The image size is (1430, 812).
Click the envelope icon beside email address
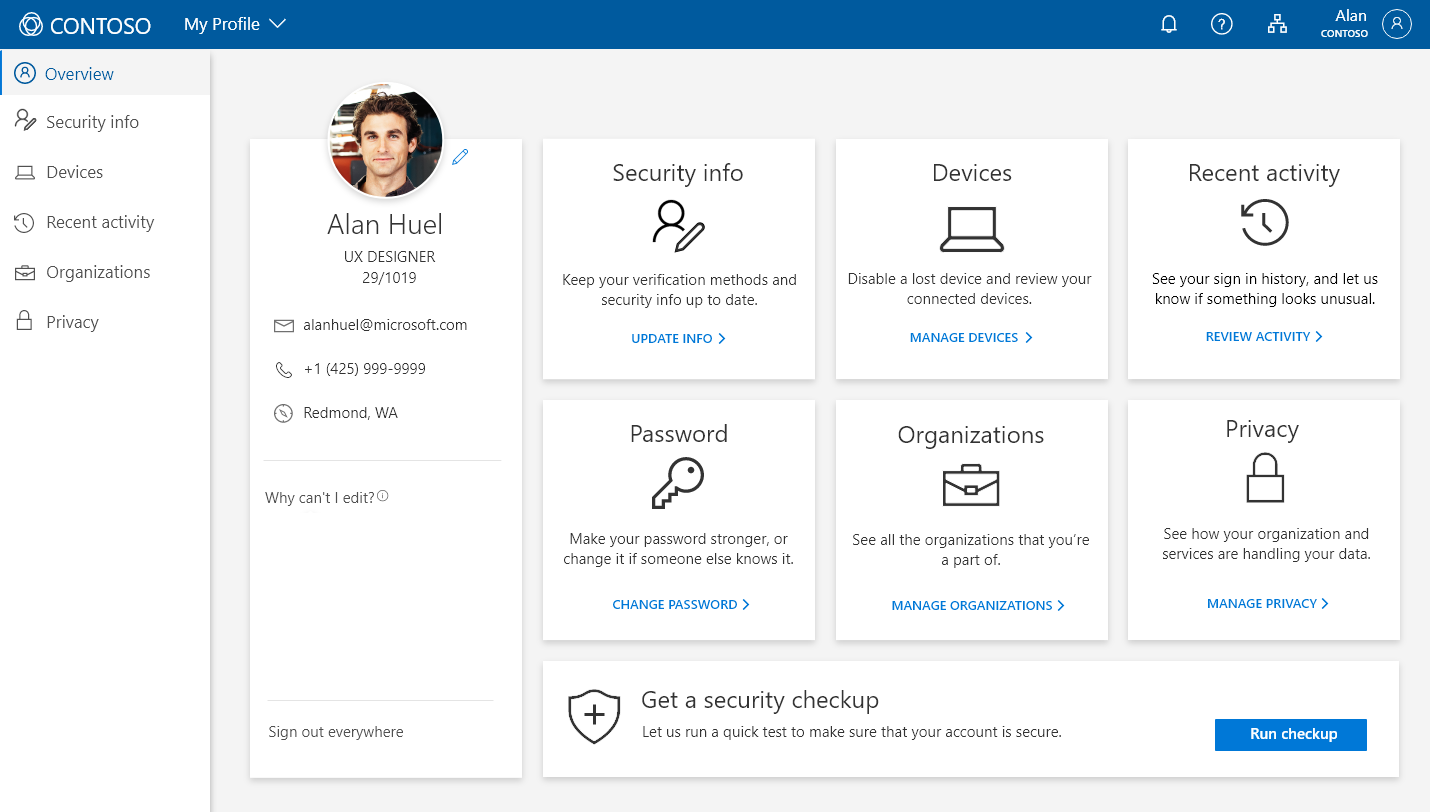(283, 326)
